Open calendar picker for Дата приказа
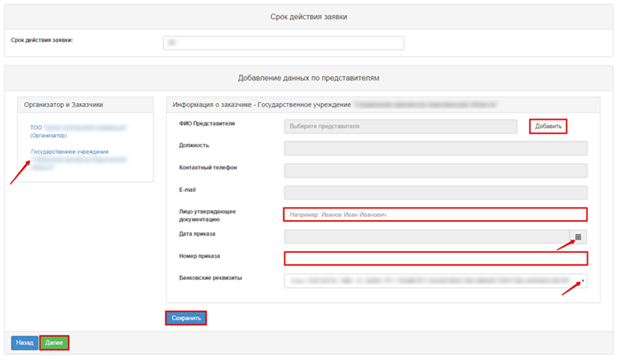Image resolution: width=624 pixels, height=360 pixels. 578,237
